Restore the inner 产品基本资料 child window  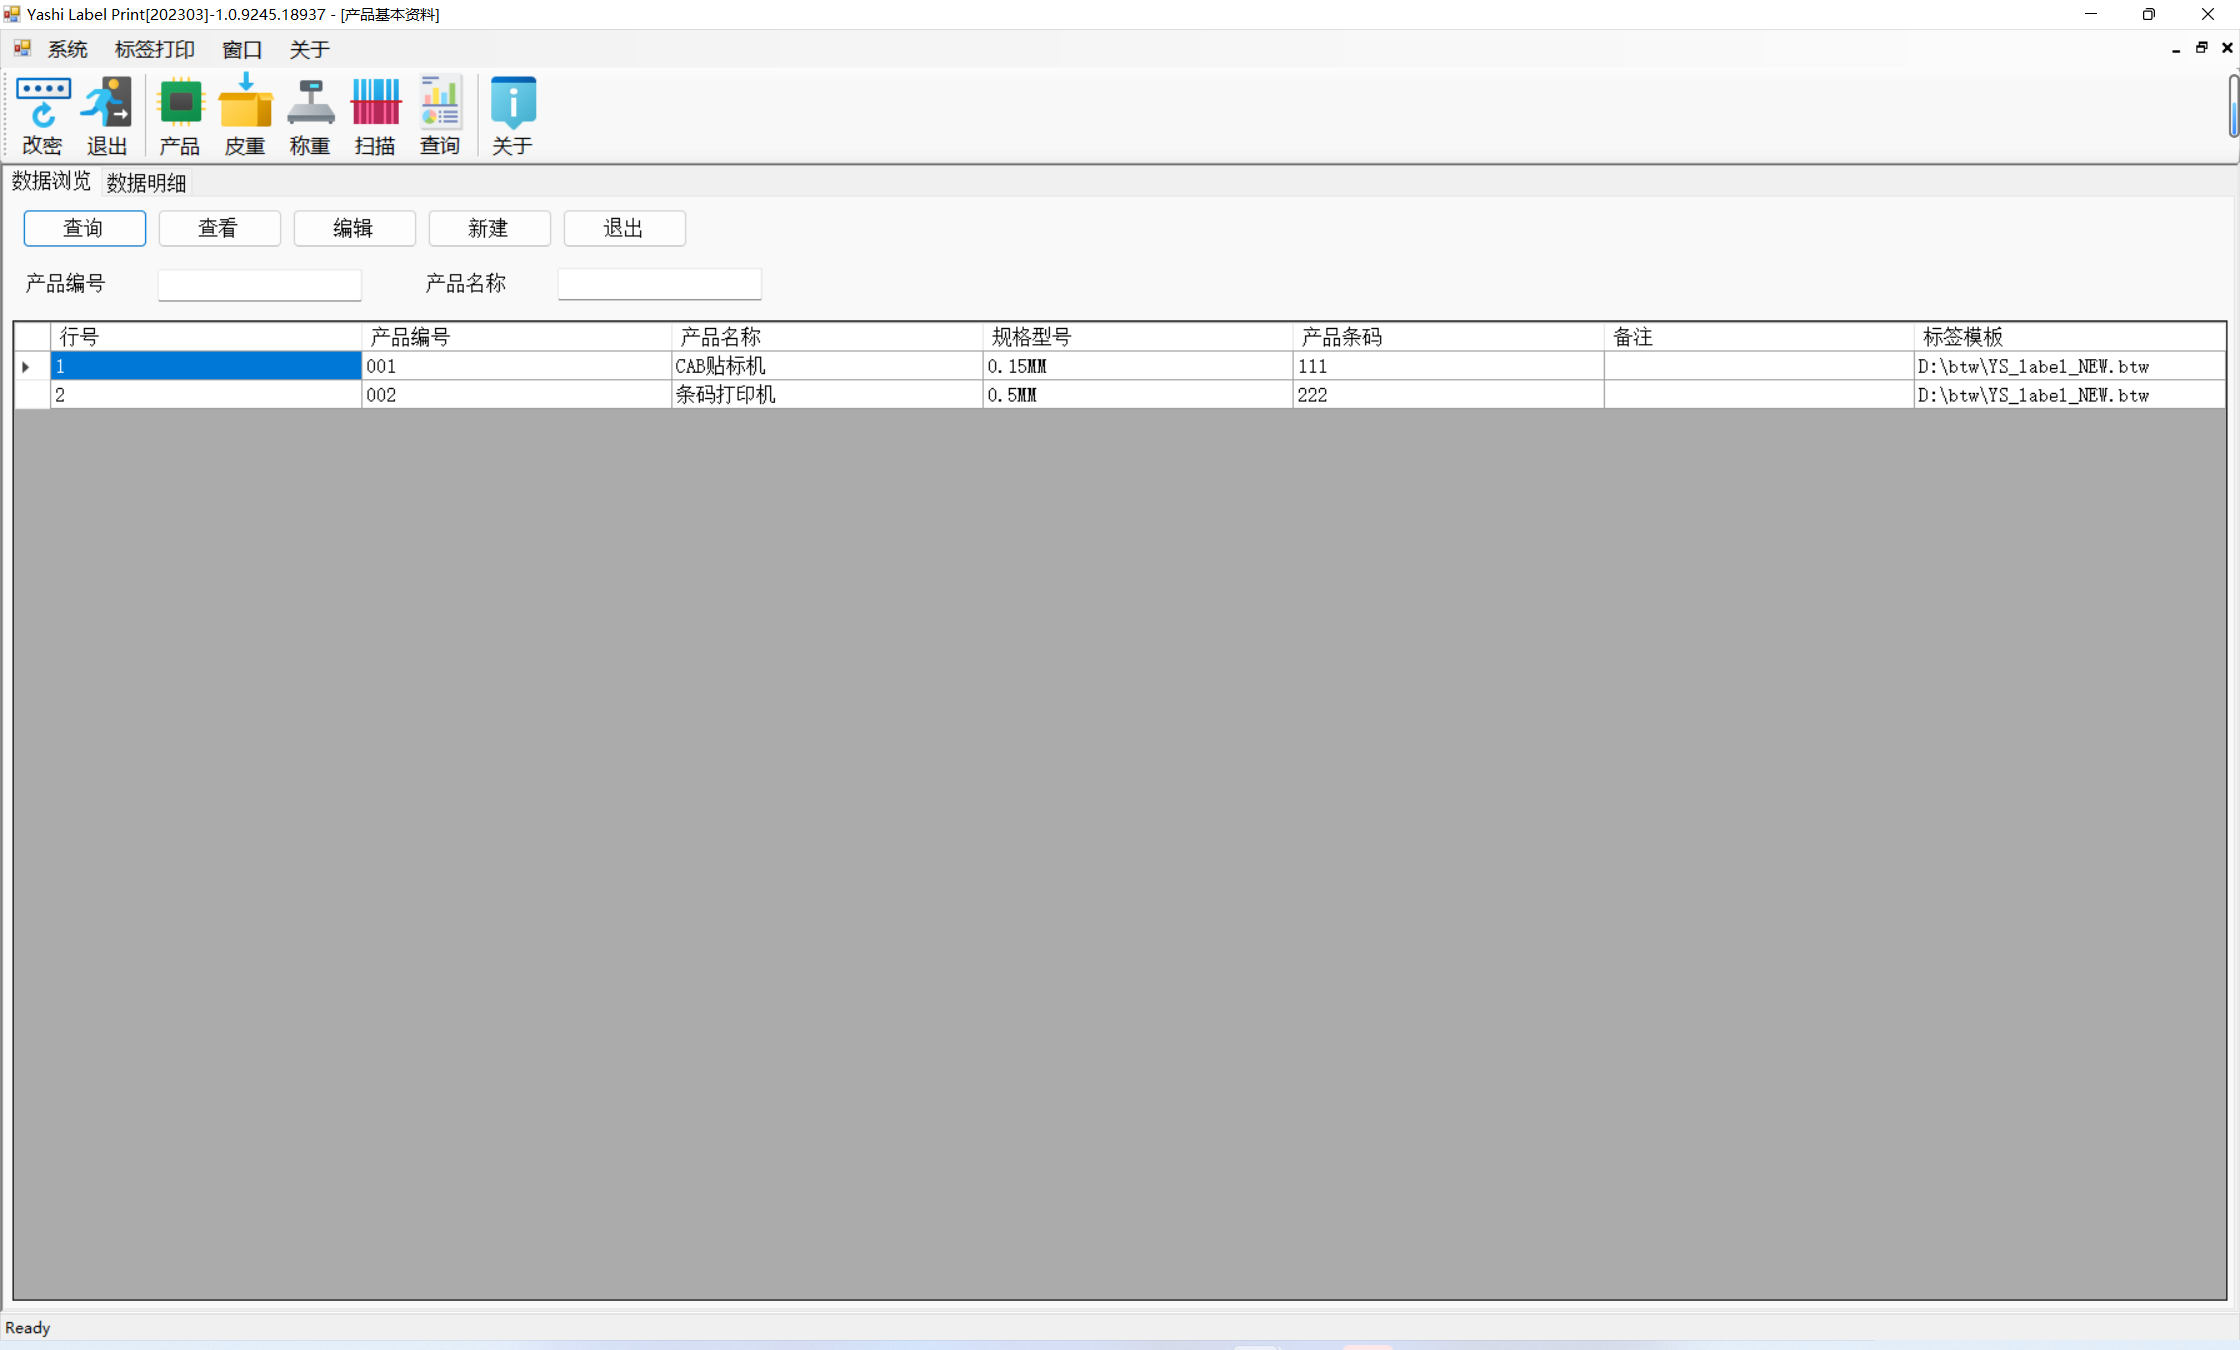tap(2201, 48)
